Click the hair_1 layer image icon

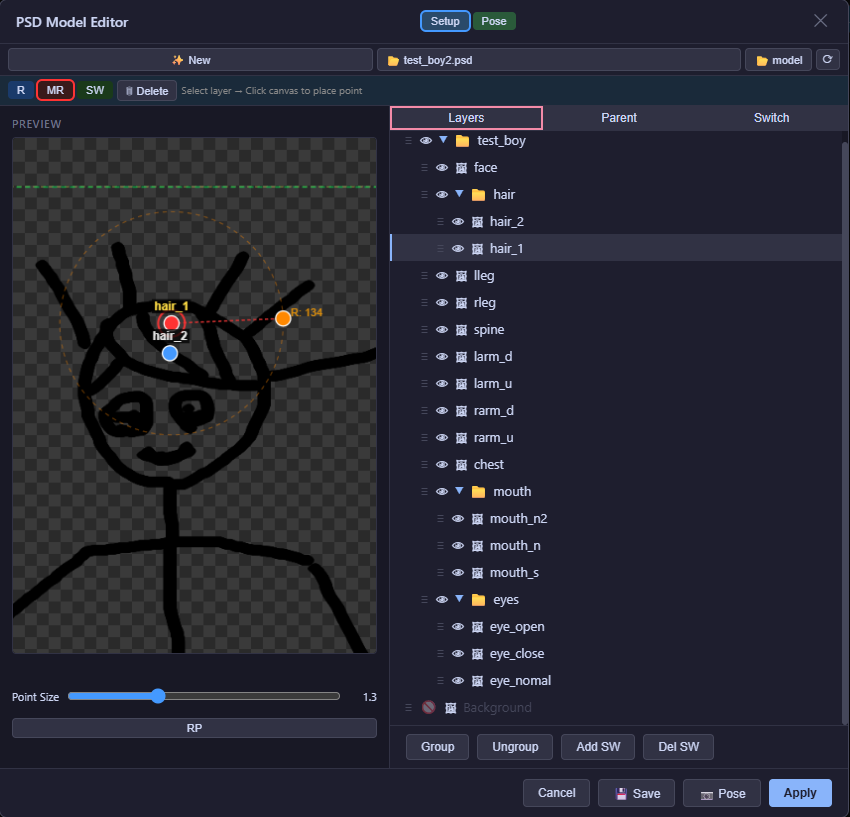478,249
